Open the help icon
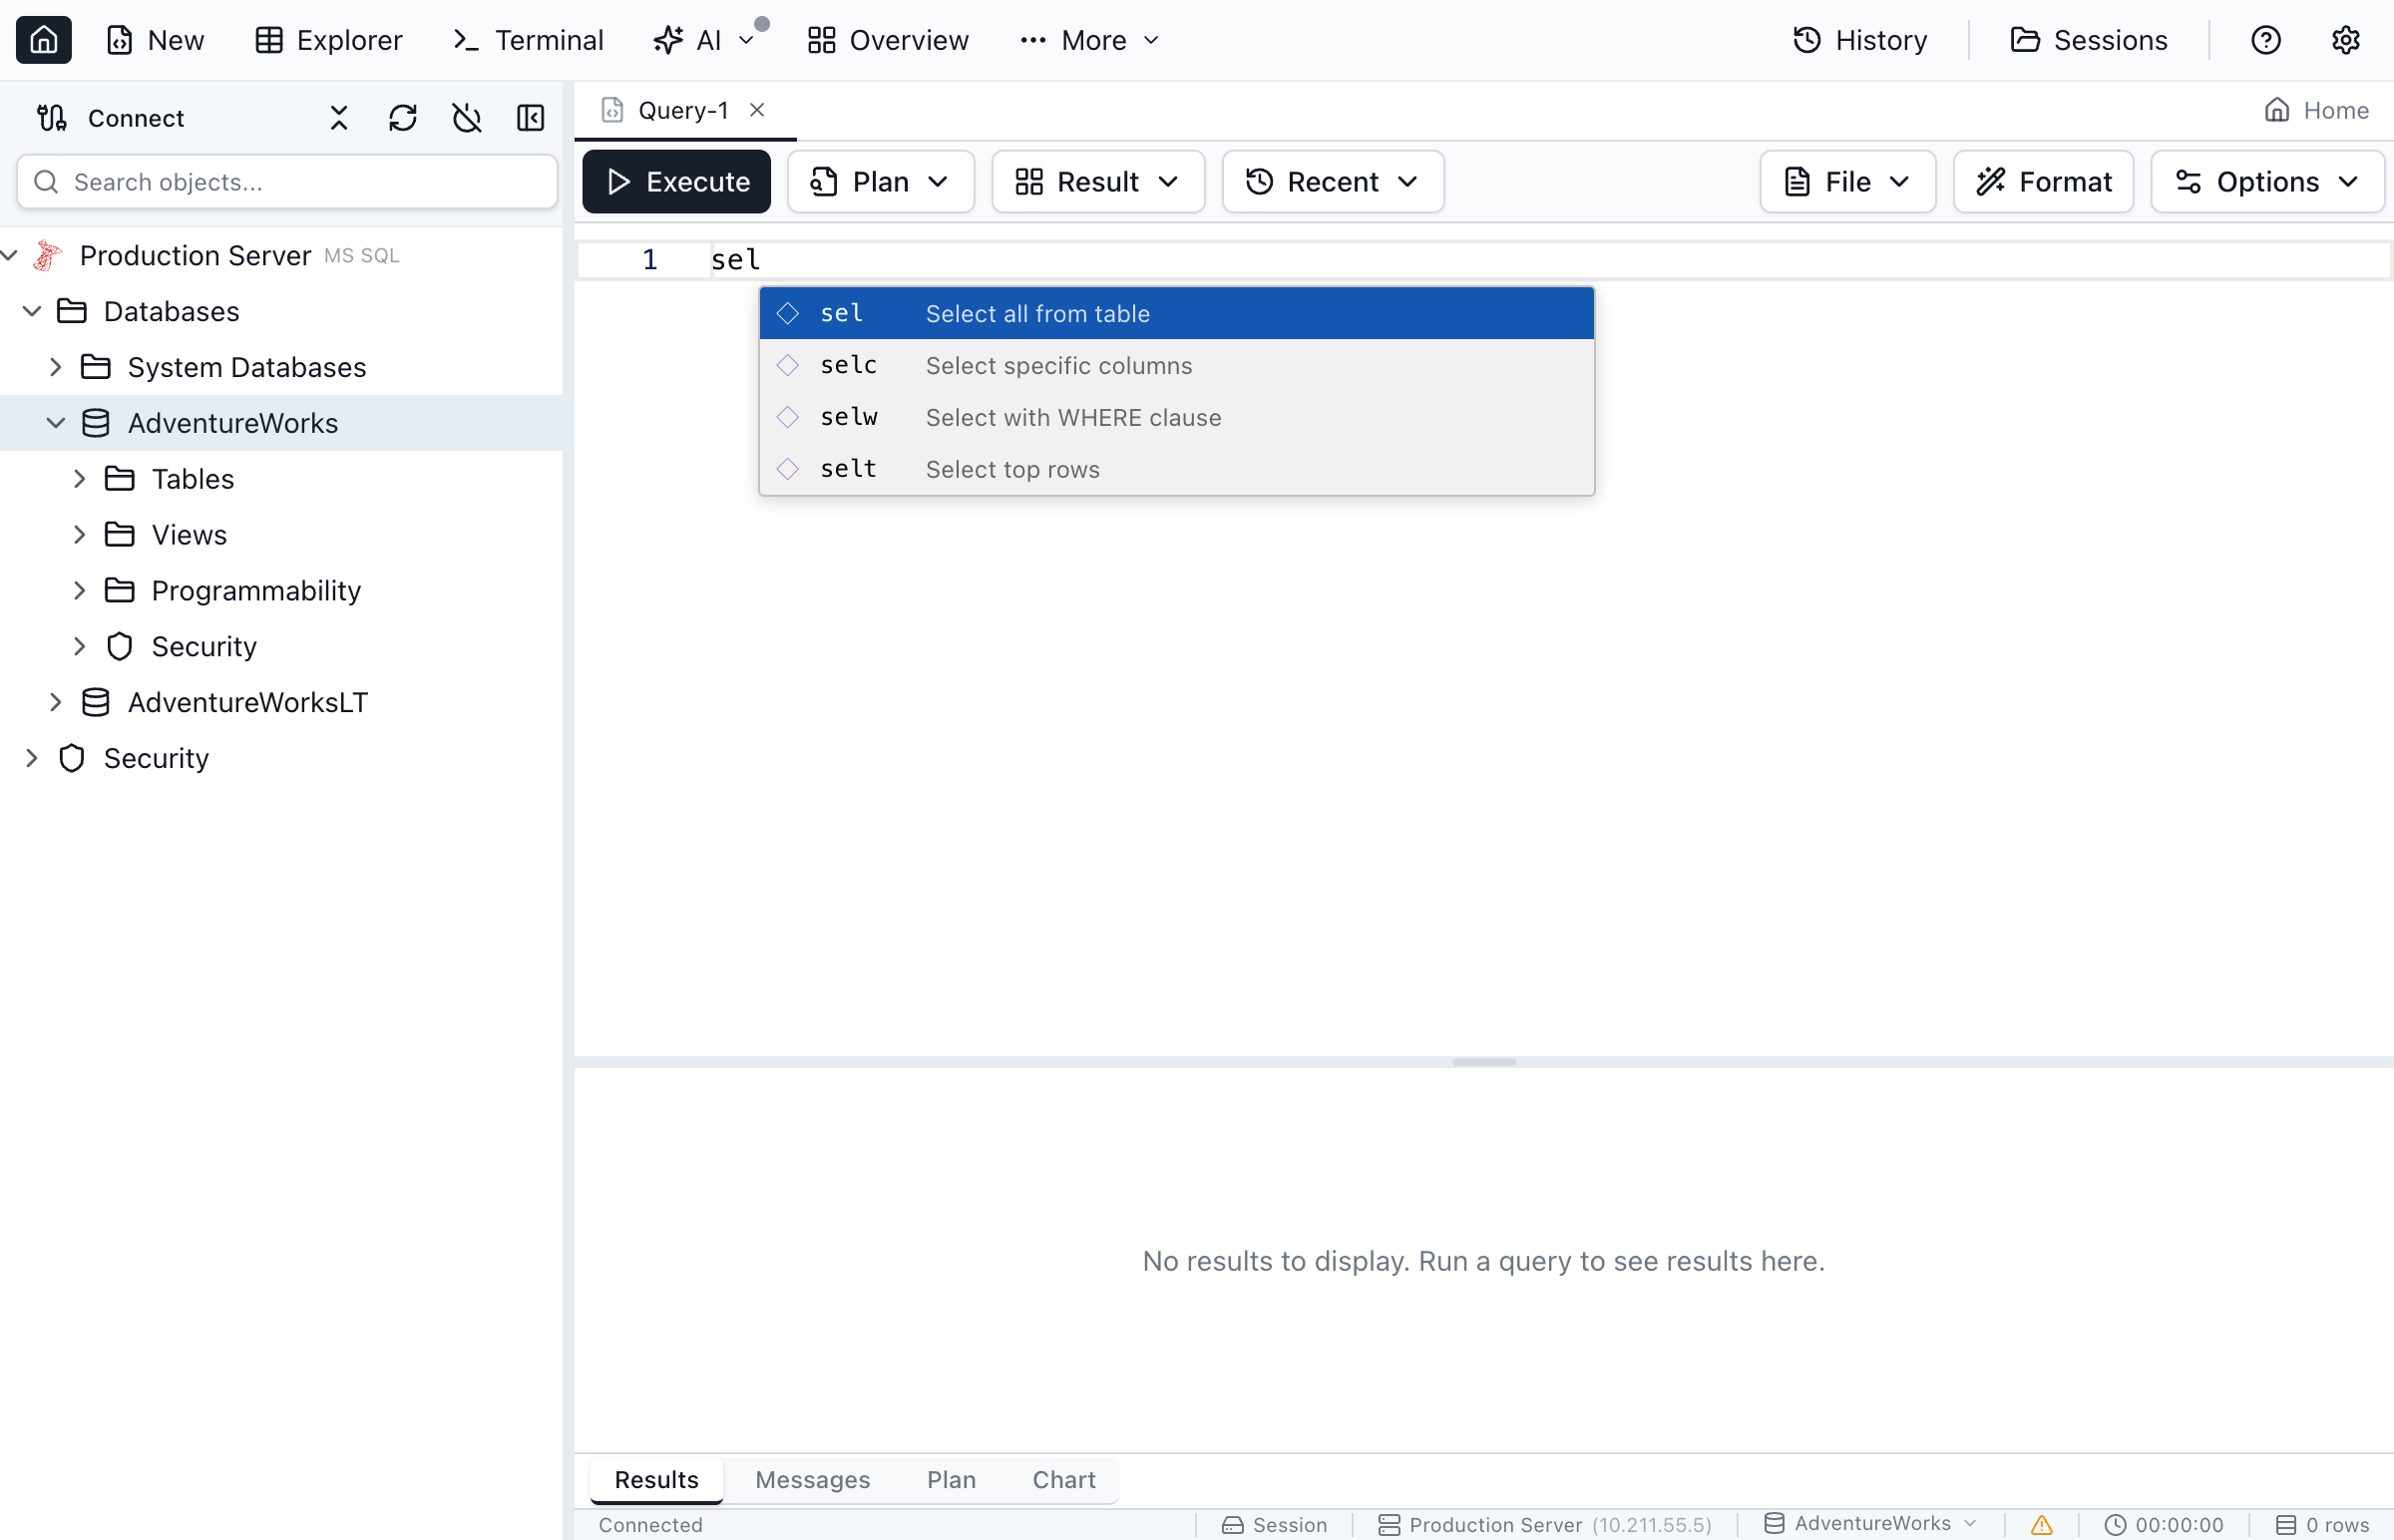The width and height of the screenshot is (2394, 1540). click(x=2265, y=40)
